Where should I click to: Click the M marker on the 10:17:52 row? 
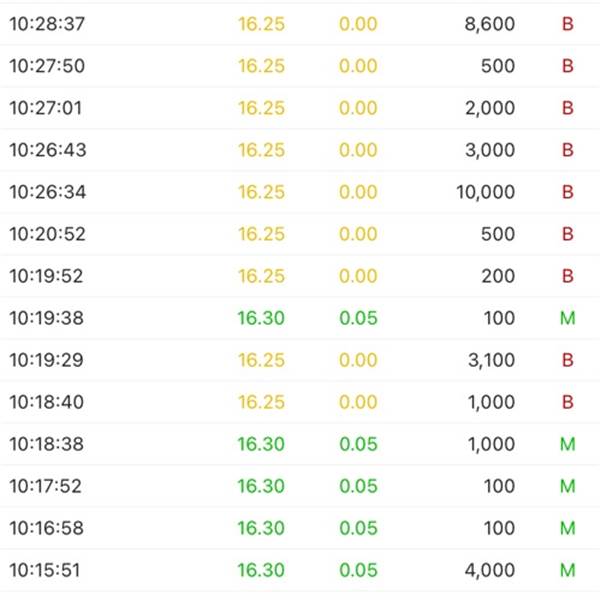568,486
